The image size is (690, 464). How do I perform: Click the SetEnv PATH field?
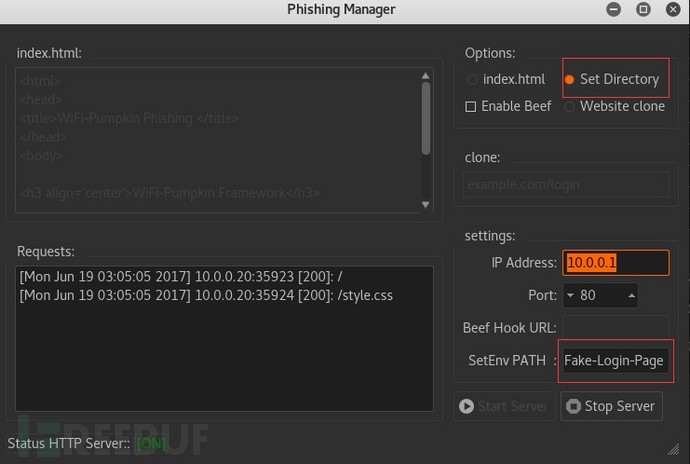(616, 361)
